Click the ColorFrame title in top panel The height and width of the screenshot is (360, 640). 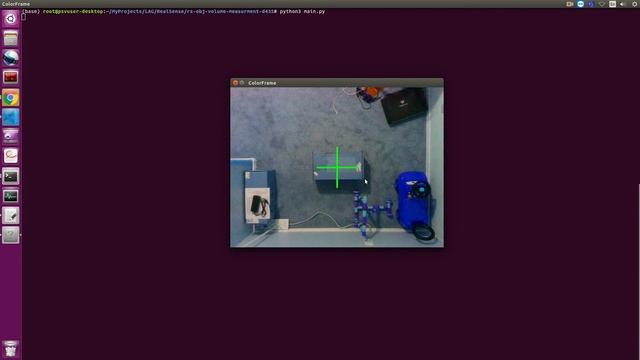[16, 4]
